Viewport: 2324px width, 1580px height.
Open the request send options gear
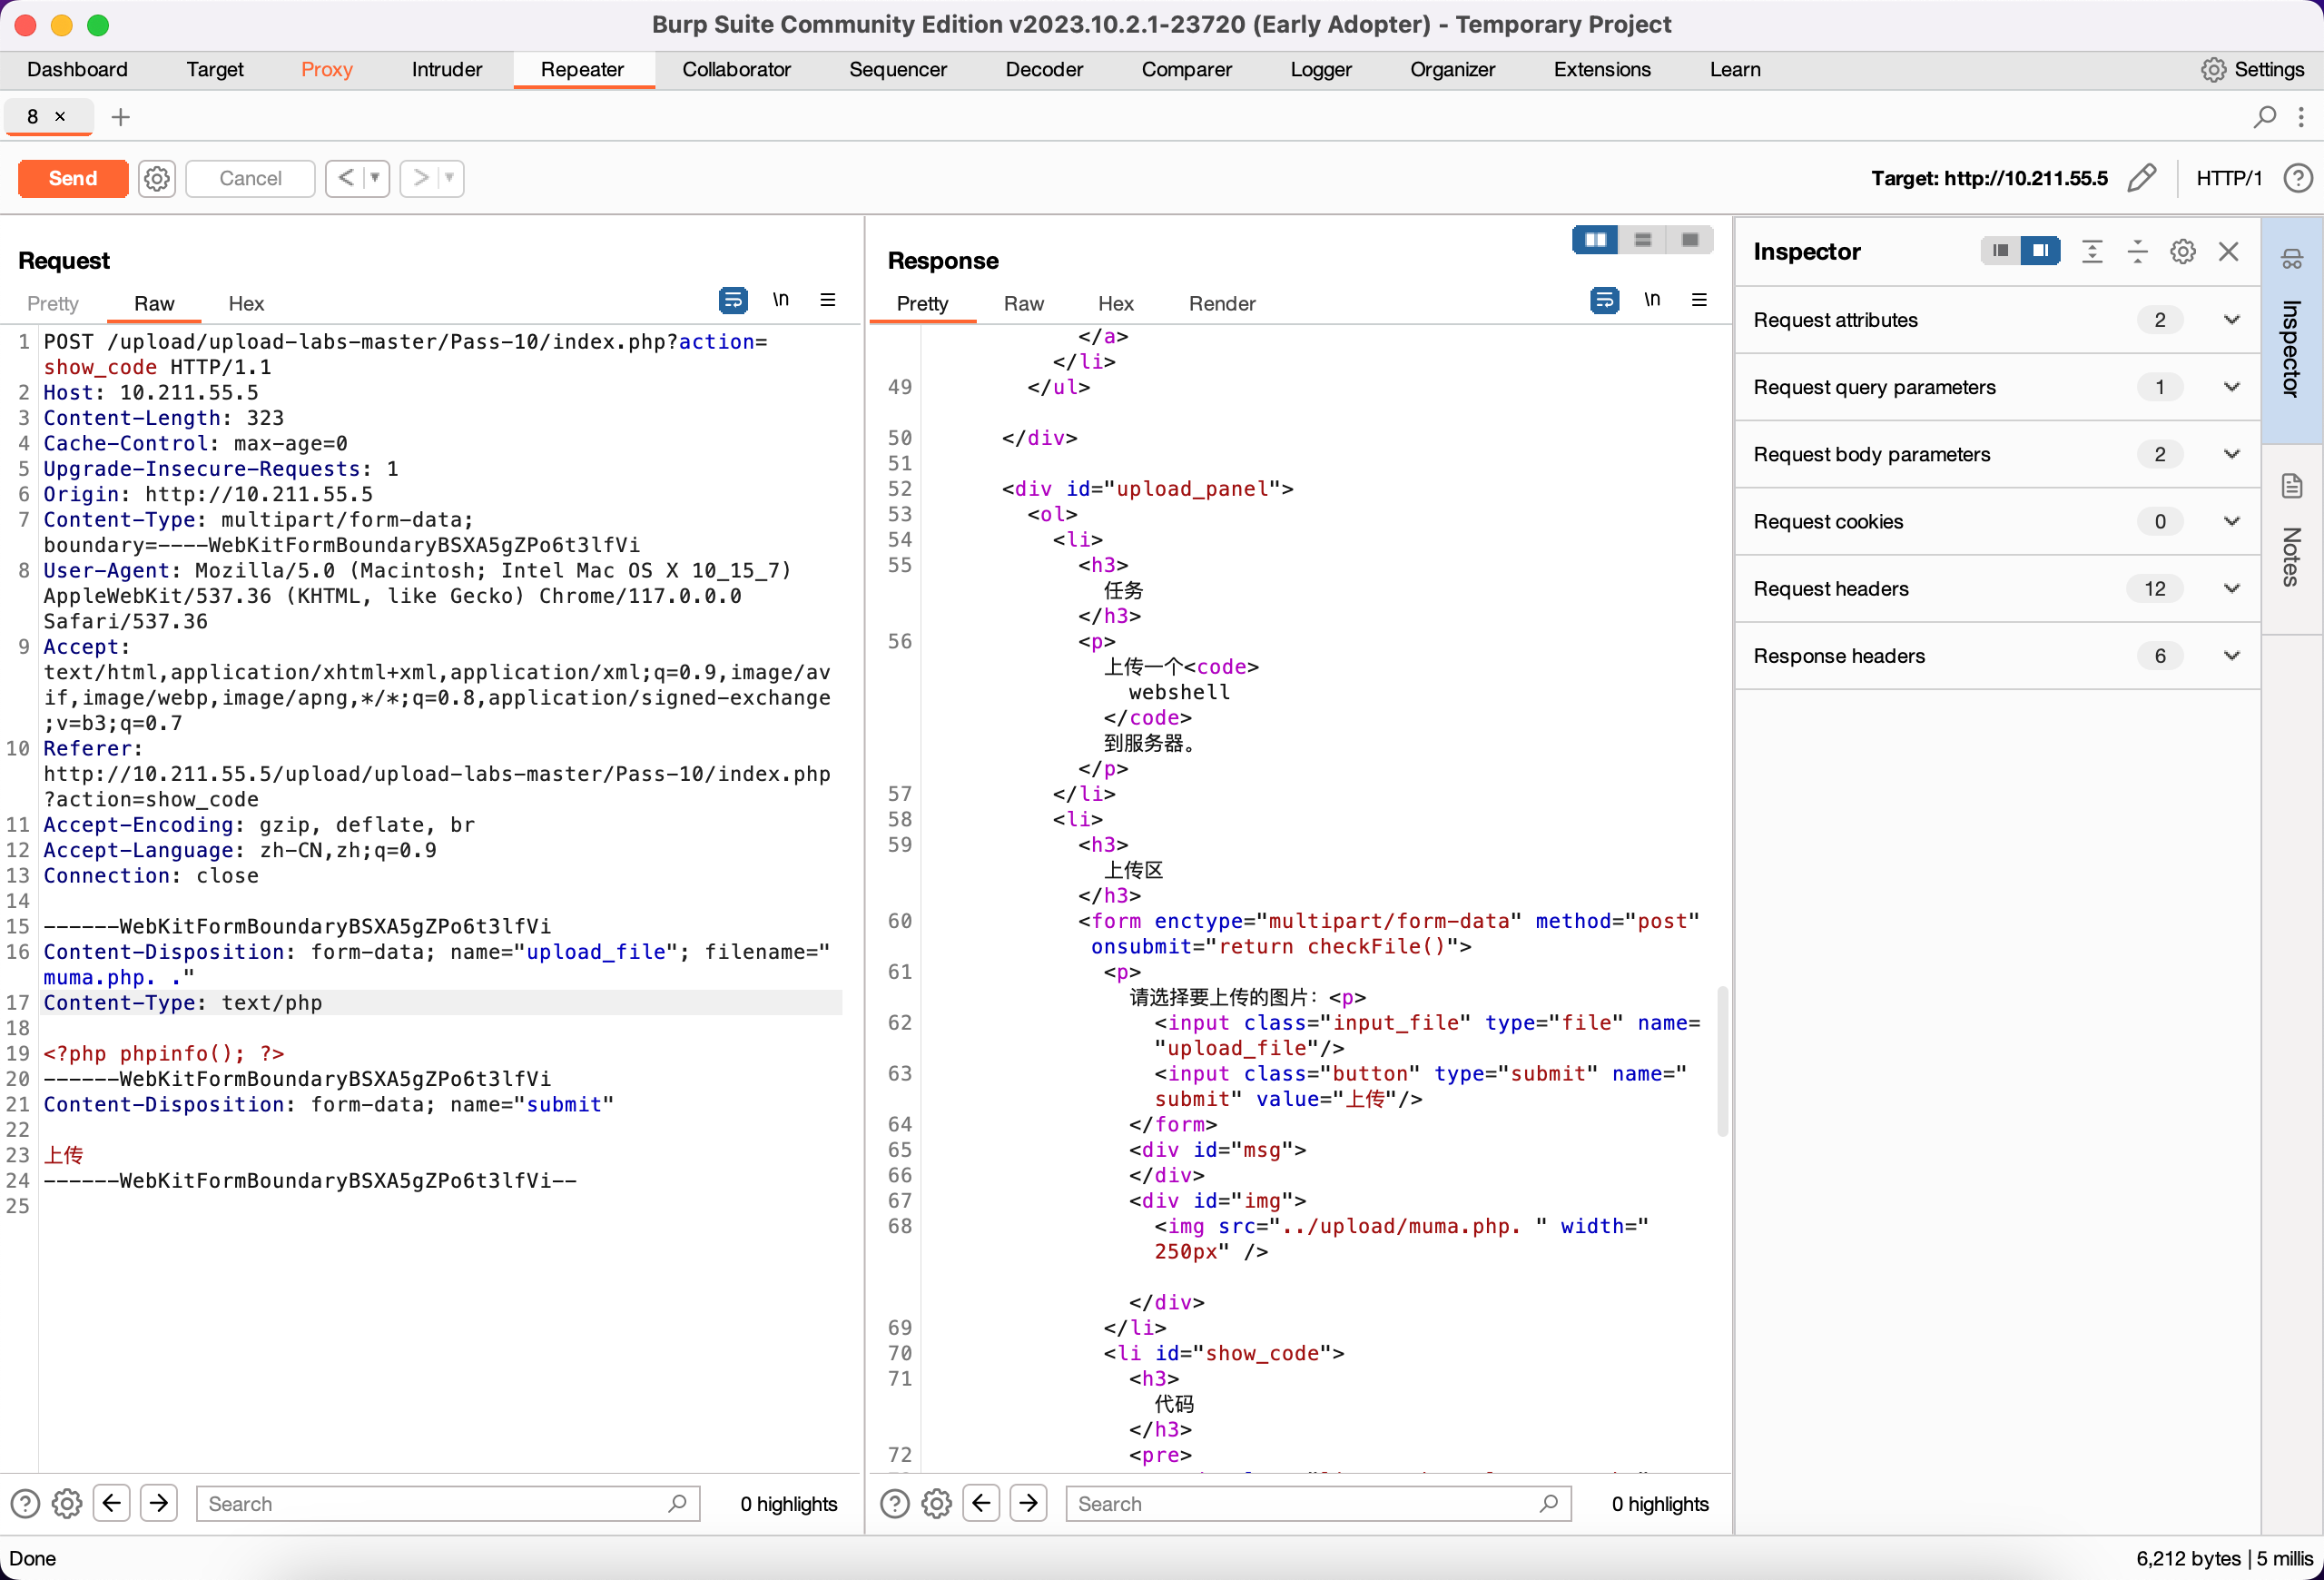(157, 178)
